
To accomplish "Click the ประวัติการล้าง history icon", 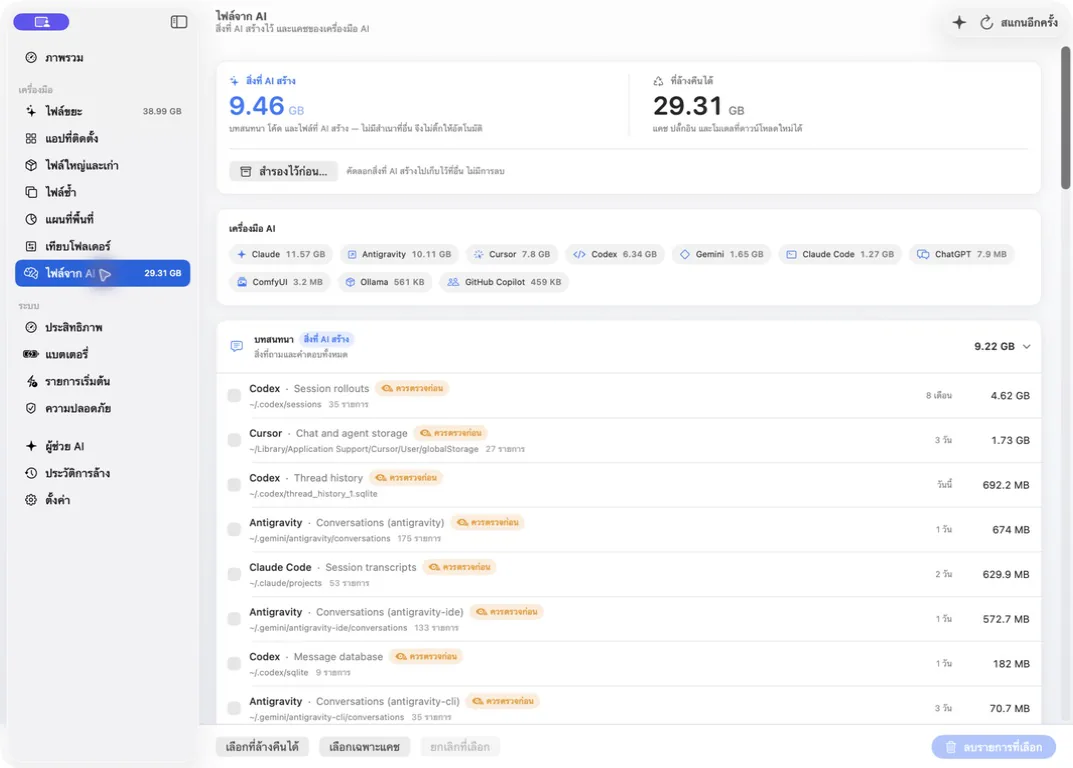I will click(31, 473).
